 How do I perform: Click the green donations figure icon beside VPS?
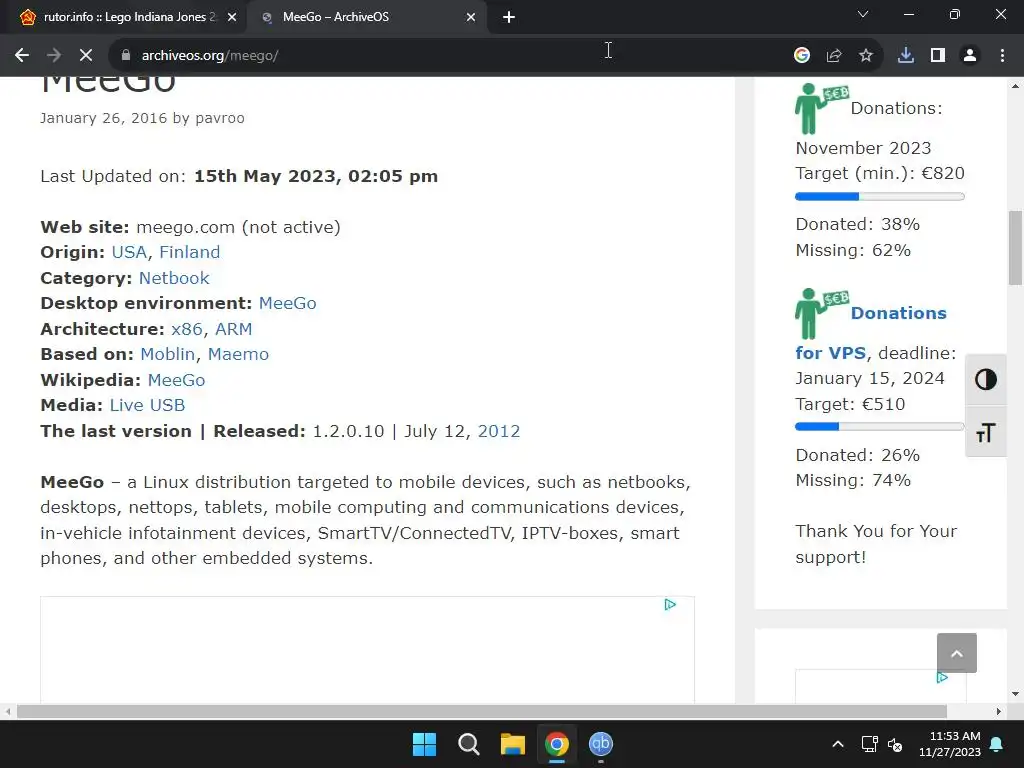(x=821, y=313)
